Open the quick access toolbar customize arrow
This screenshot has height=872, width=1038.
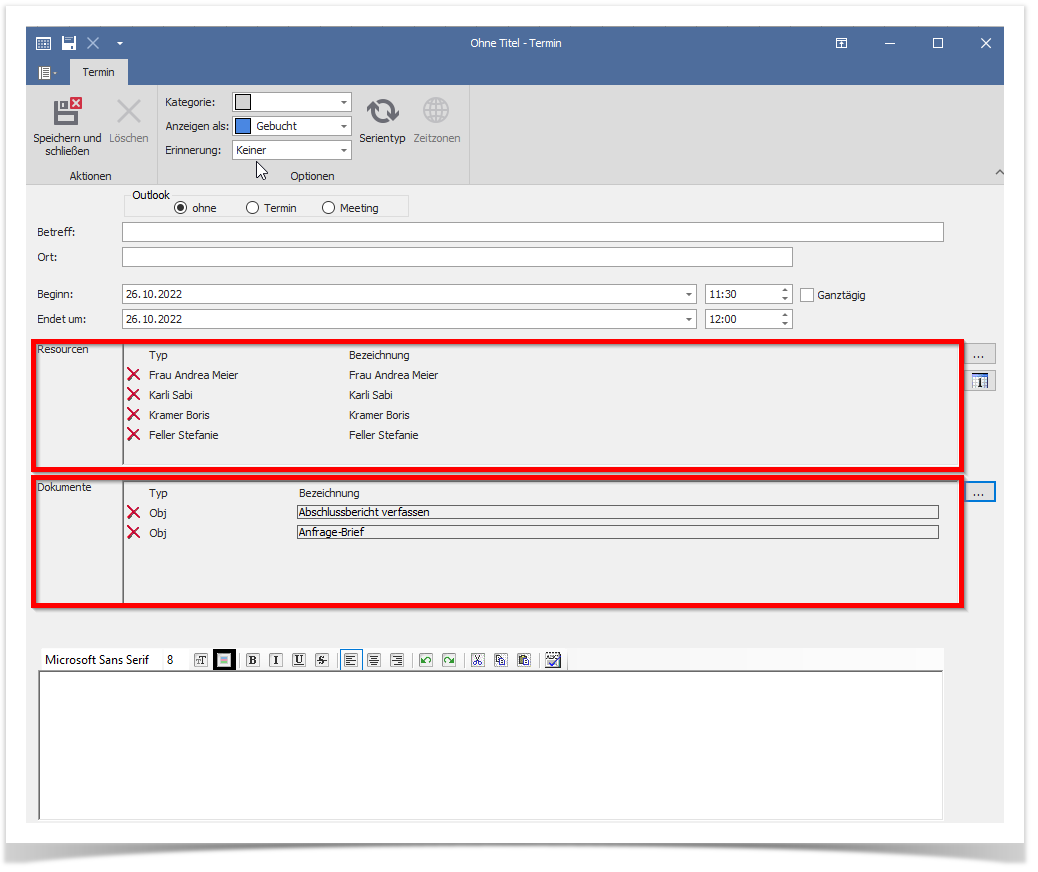tap(120, 44)
